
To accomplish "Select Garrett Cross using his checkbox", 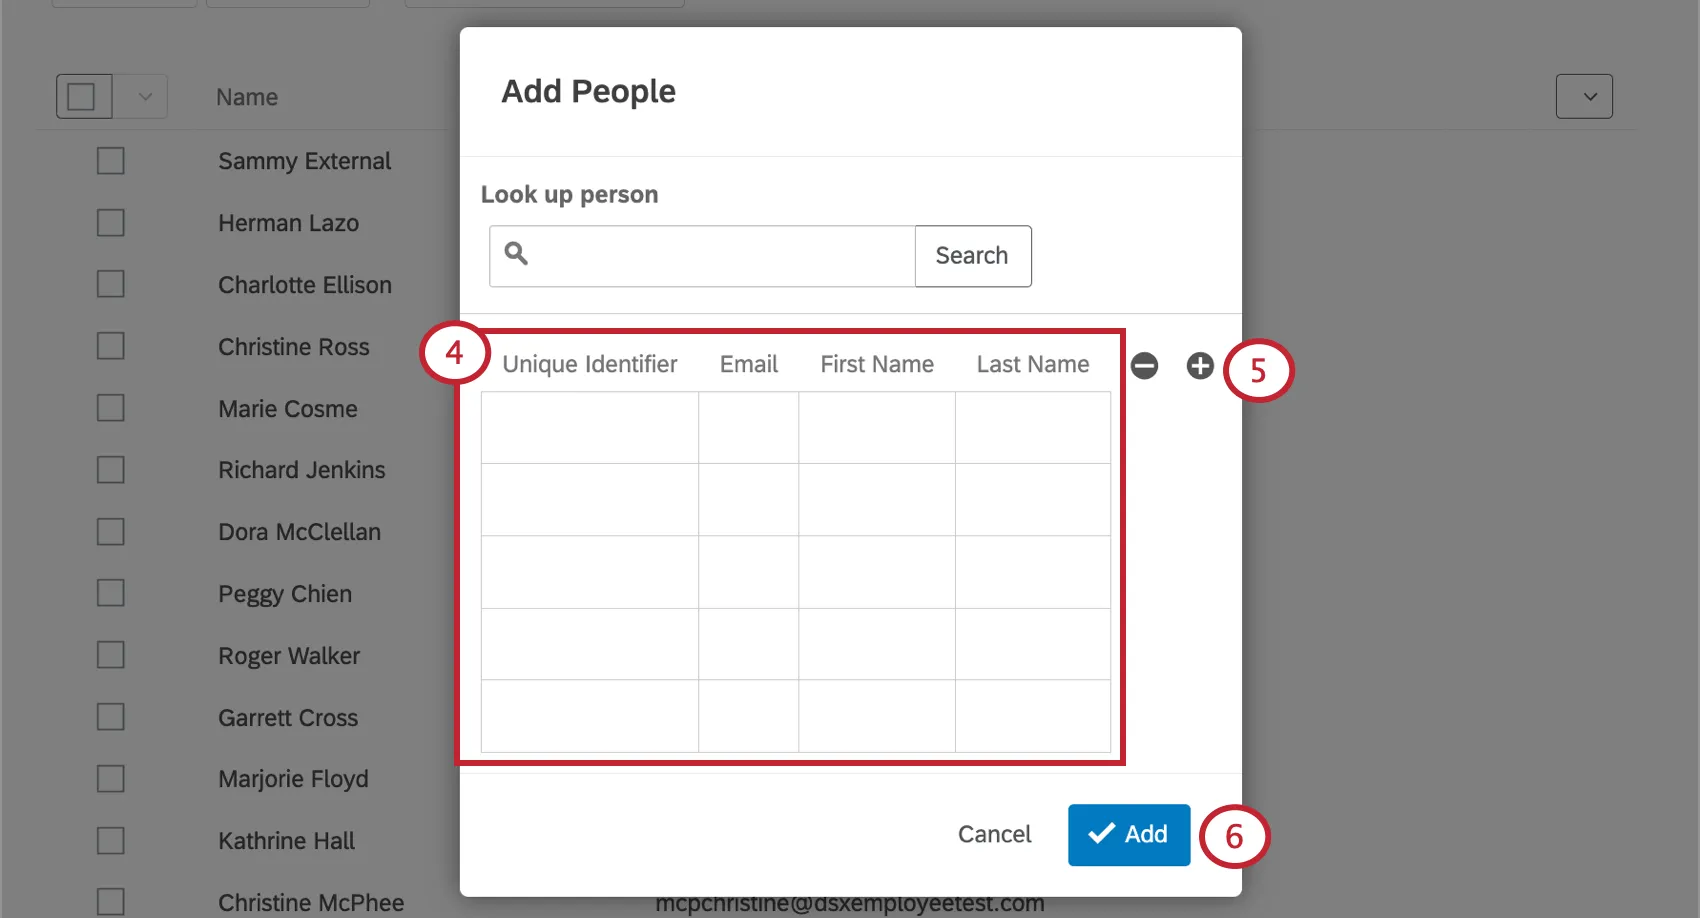I will [110, 716].
